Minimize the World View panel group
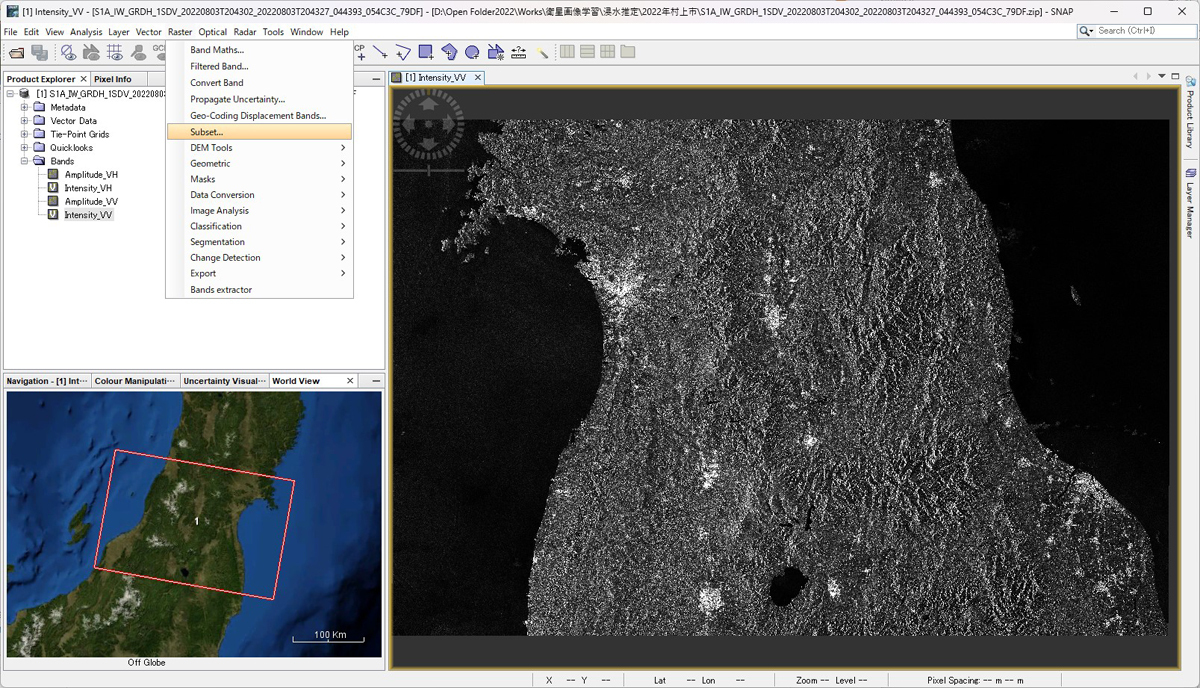The image size is (1200, 688). (x=376, y=381)
